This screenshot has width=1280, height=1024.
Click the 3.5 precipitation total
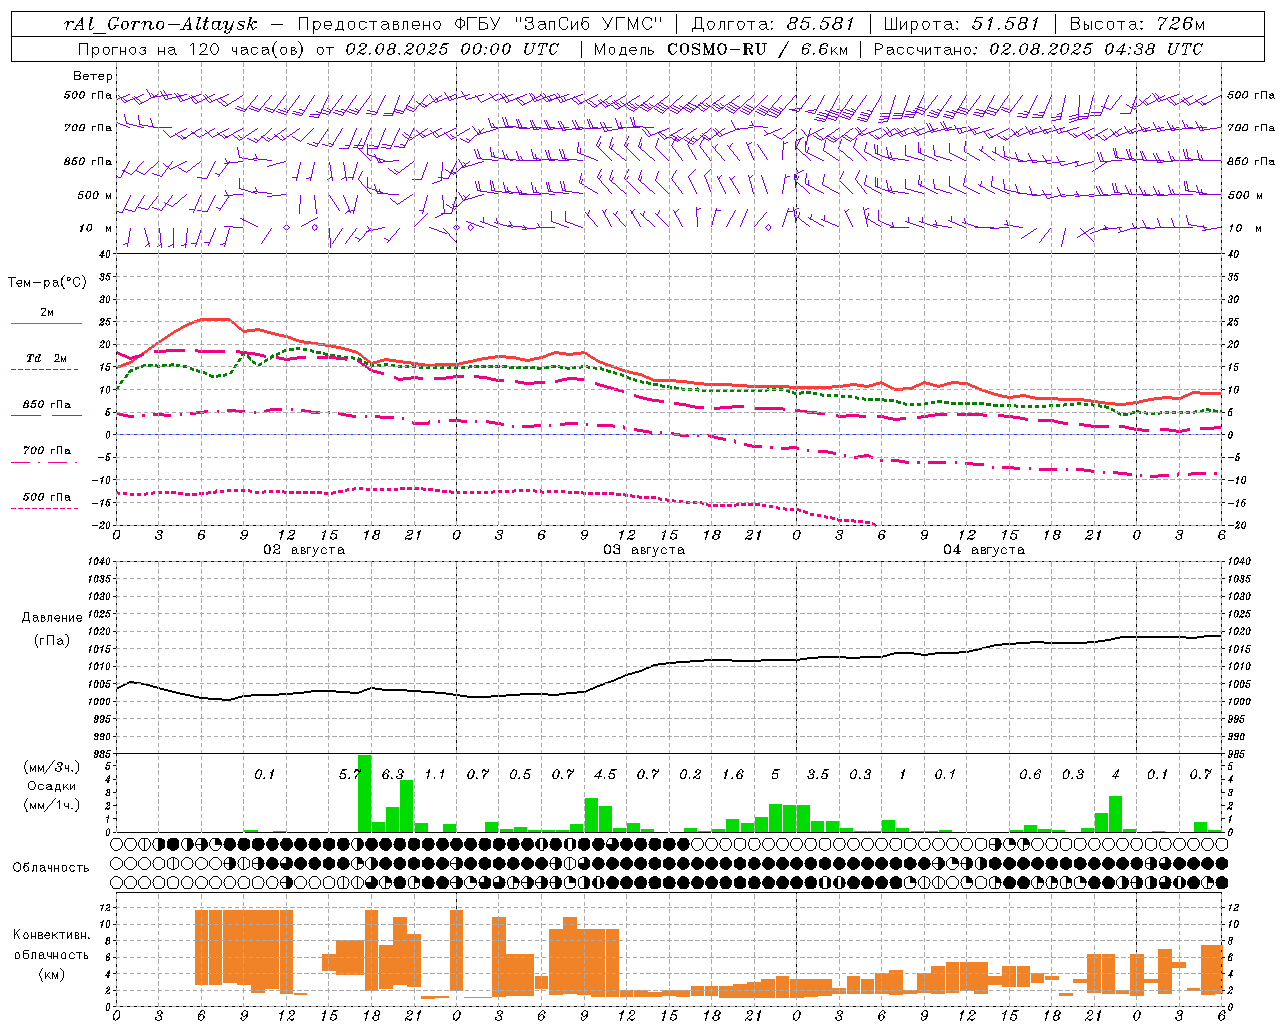click(x=817, y=774)
